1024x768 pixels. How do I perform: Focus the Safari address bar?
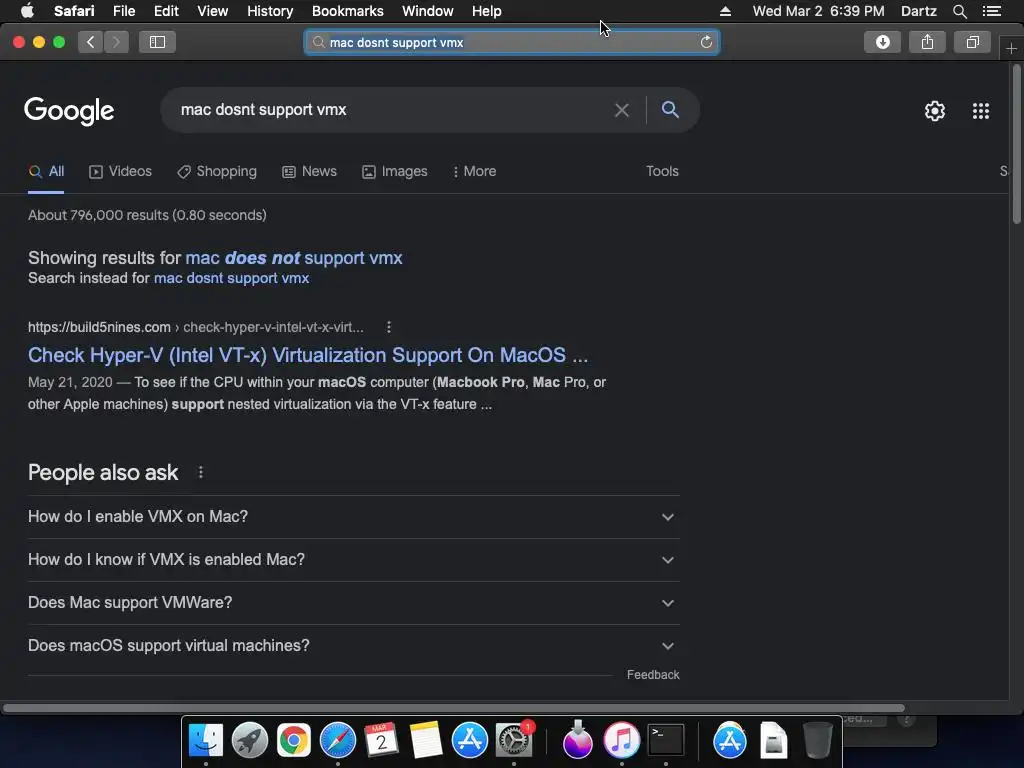pyautogui.click(x=512, y=42)
